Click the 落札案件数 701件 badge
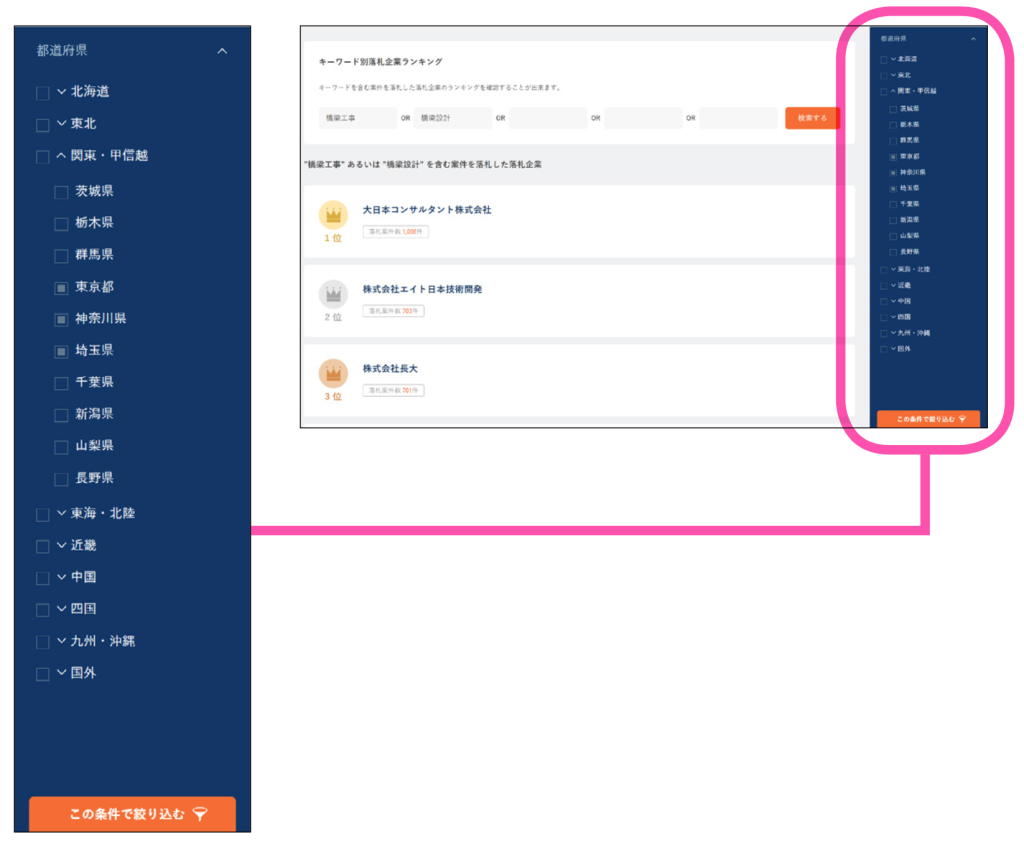Screen dimensions: 1024x844 [x=394, y=391]
